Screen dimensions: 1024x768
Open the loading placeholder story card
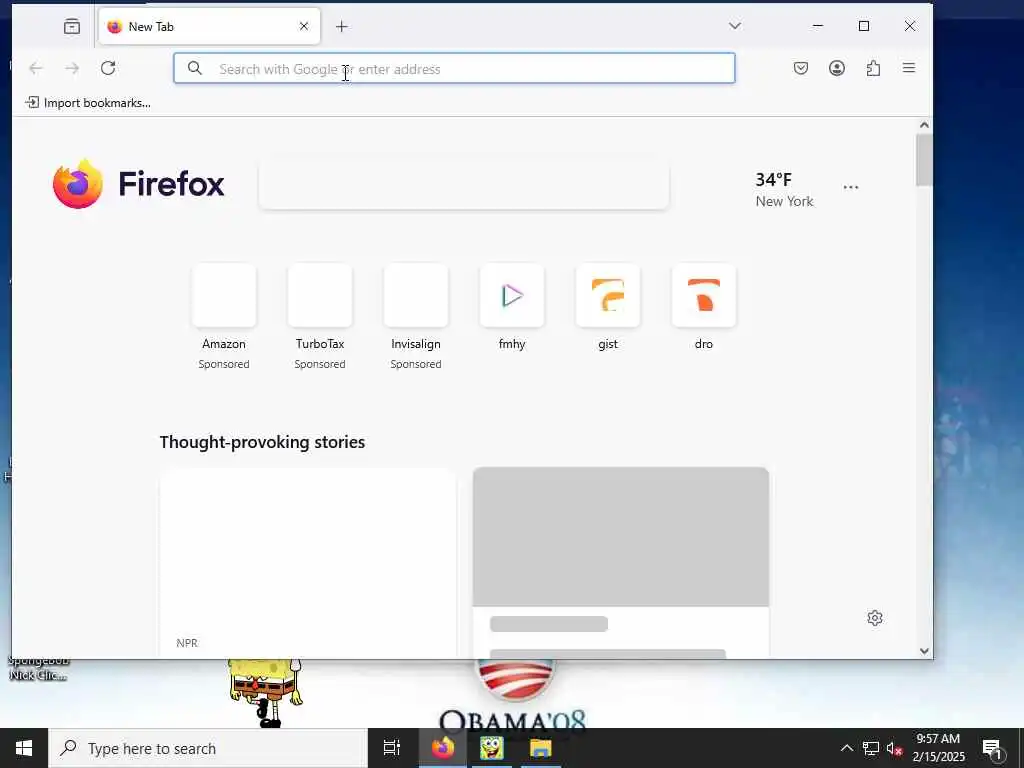click(621, 562)
